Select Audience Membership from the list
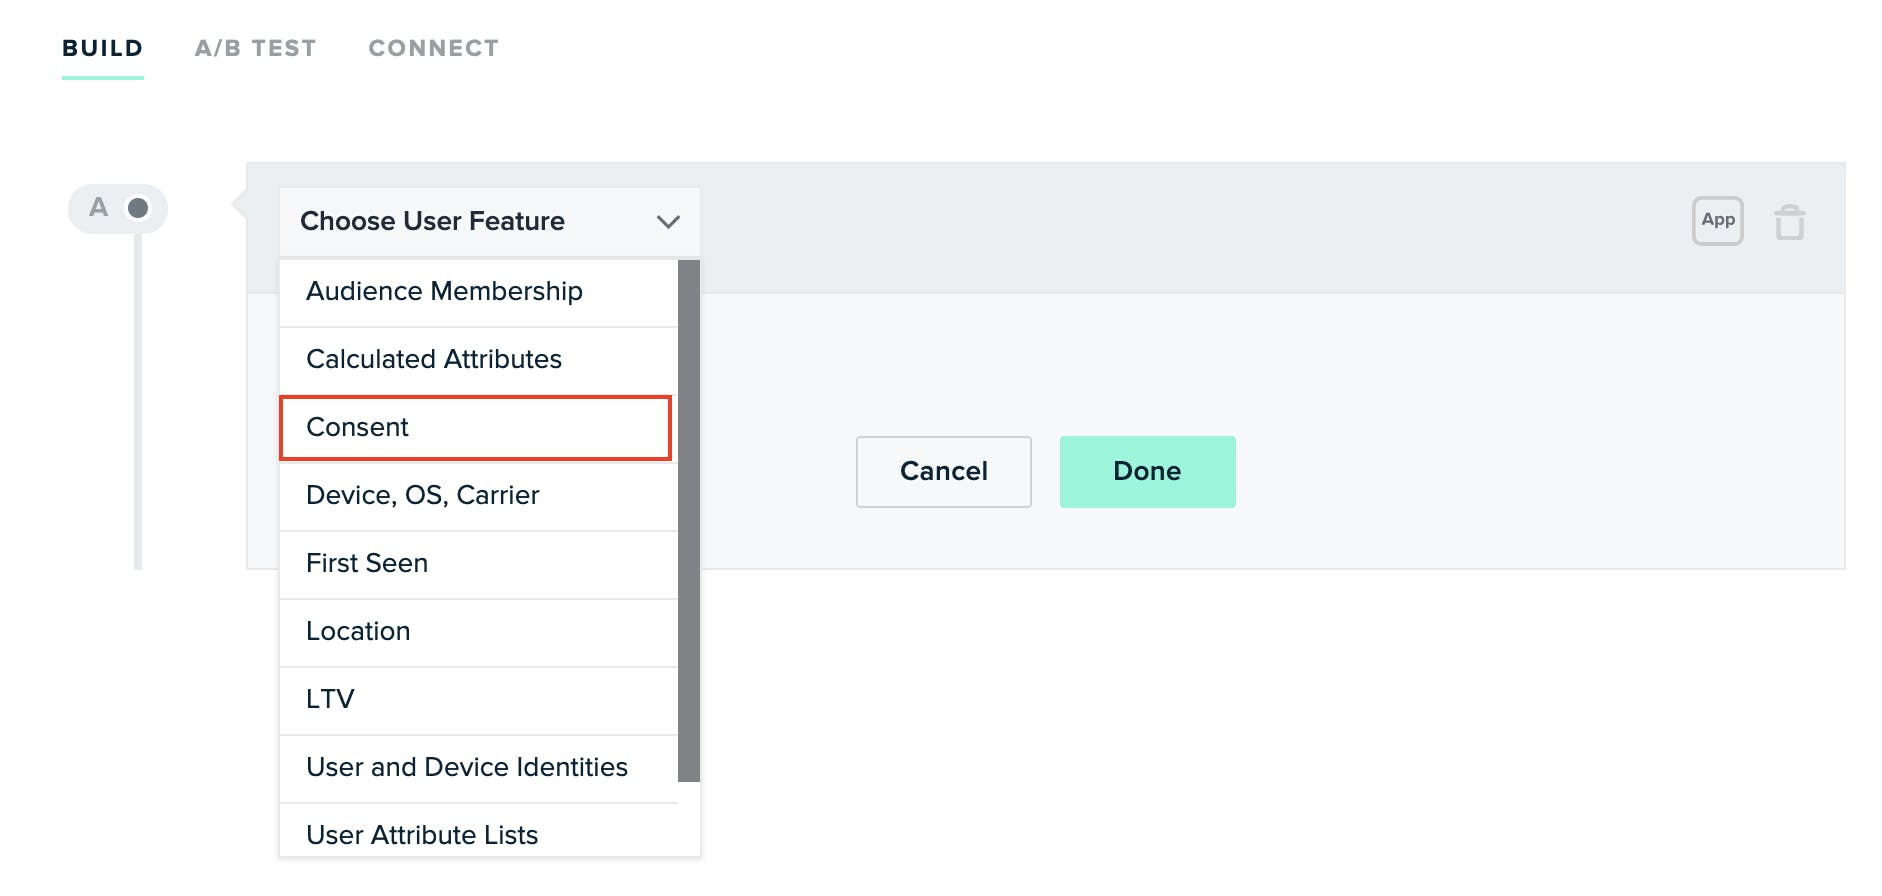This screenshot has height=896, width=1882. (445, 291)
